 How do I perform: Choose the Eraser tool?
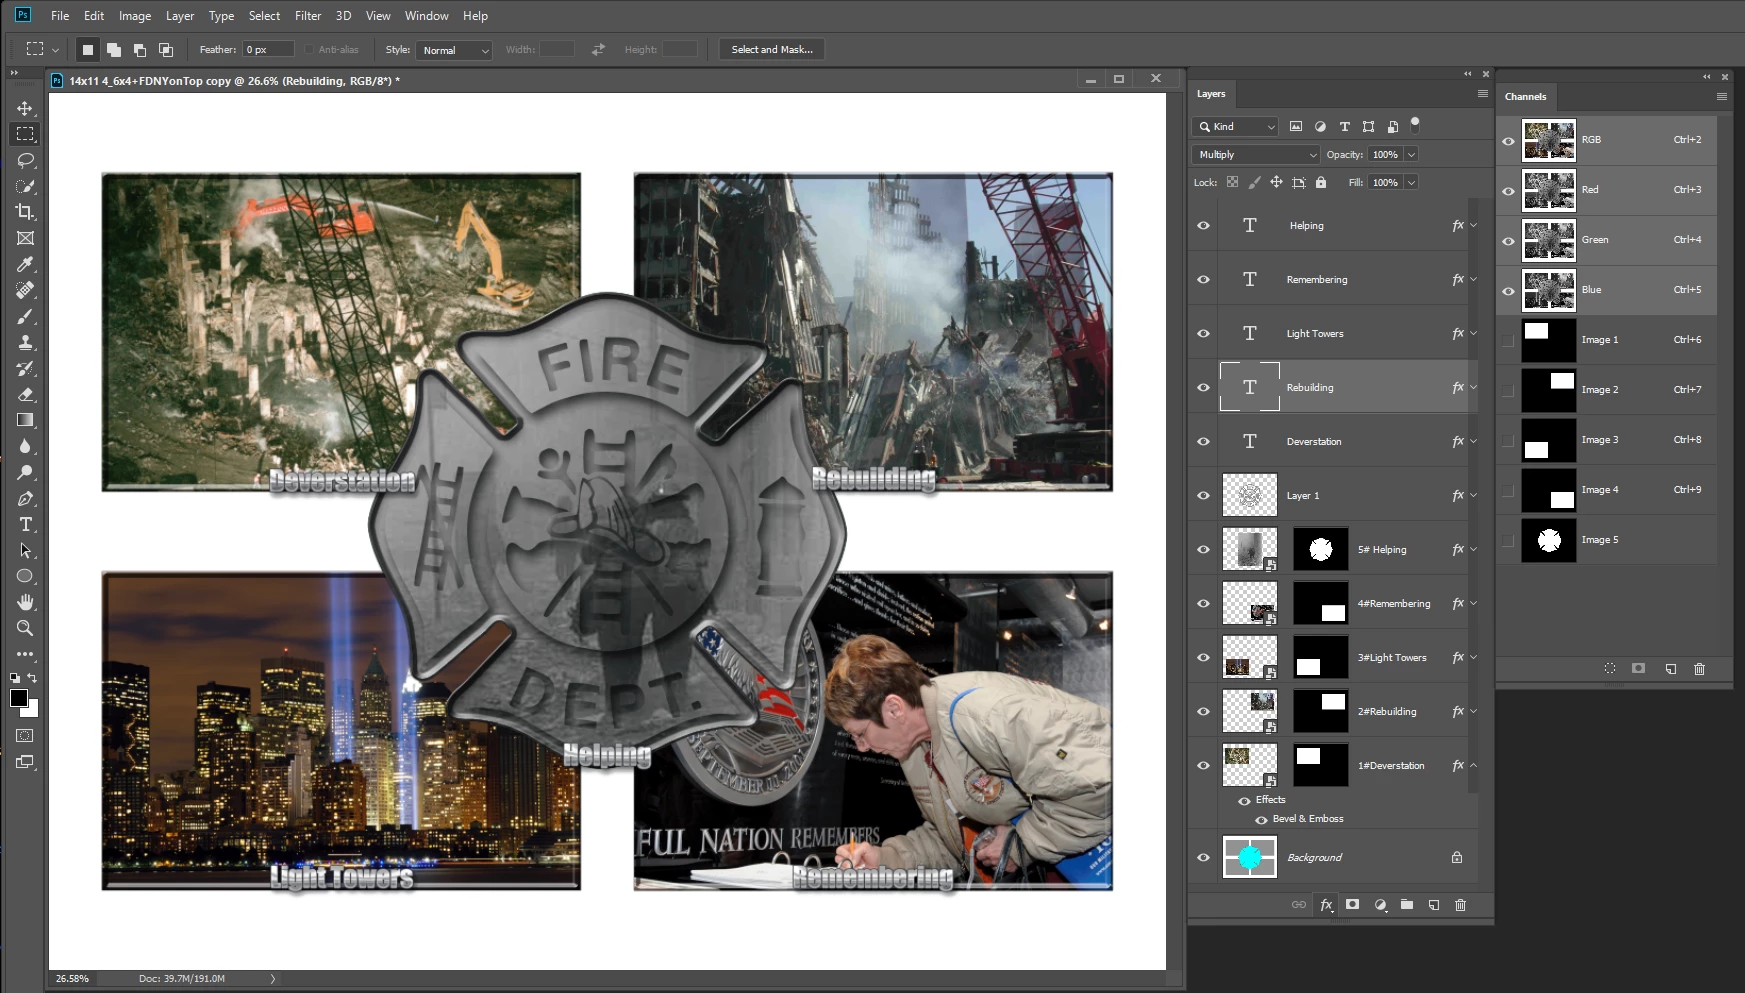tap(25, 394)
